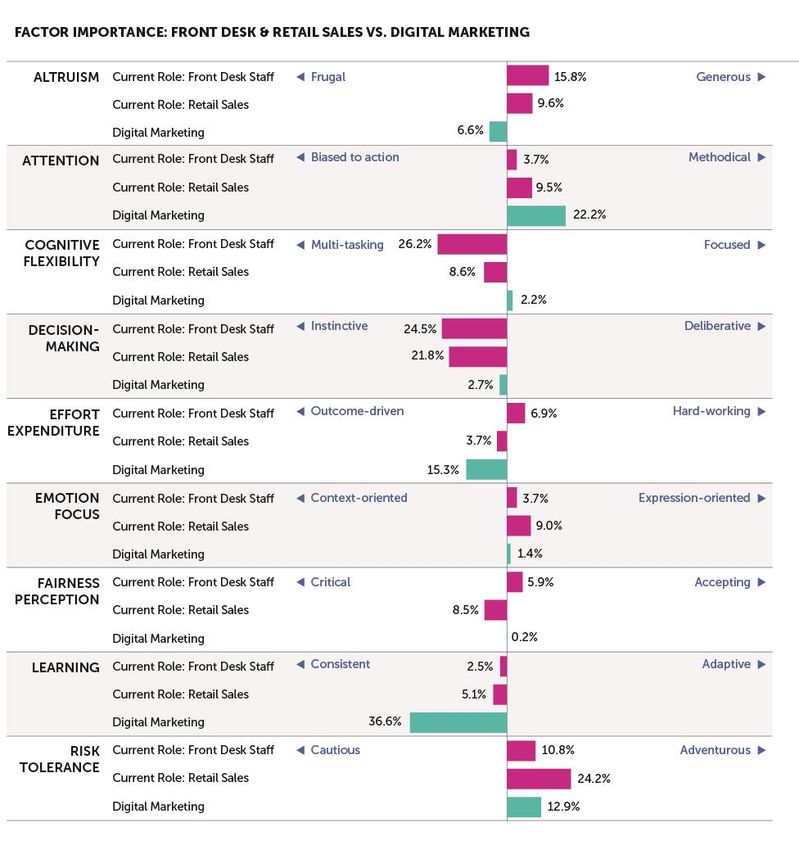
Task: Click the left arrow beside Frugal
Action: [300, 77]
